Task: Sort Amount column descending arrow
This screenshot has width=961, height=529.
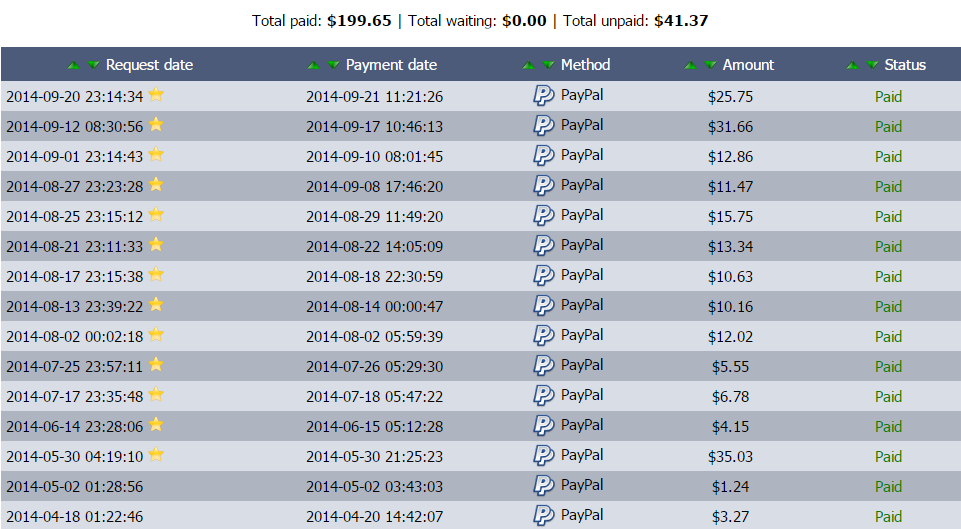Action: pos(710,65)
